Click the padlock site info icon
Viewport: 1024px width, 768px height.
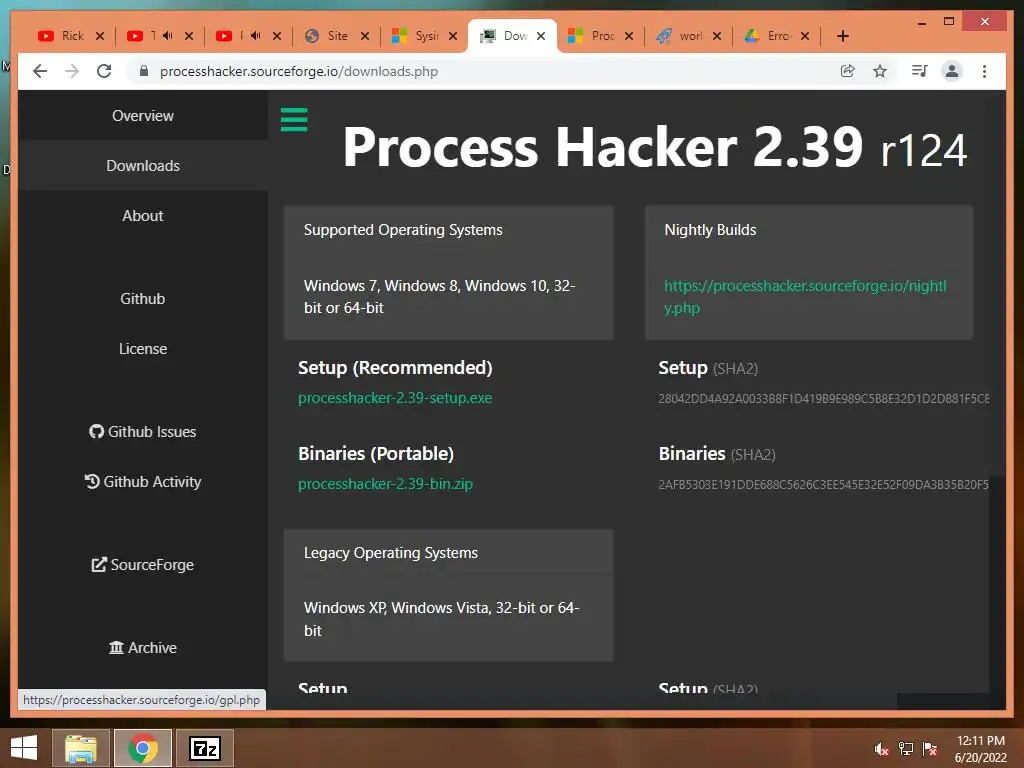144,71
